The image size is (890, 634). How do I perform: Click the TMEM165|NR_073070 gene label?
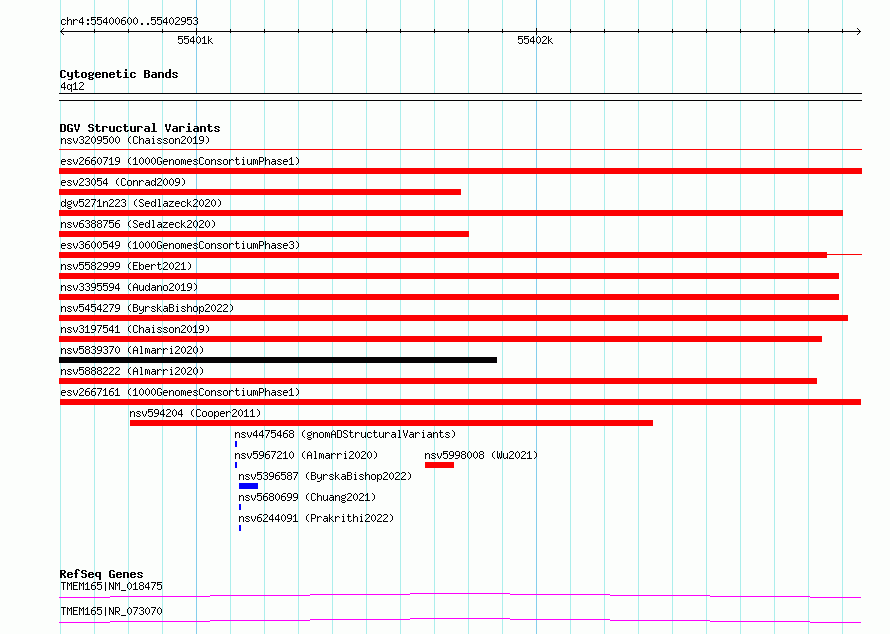111,611
